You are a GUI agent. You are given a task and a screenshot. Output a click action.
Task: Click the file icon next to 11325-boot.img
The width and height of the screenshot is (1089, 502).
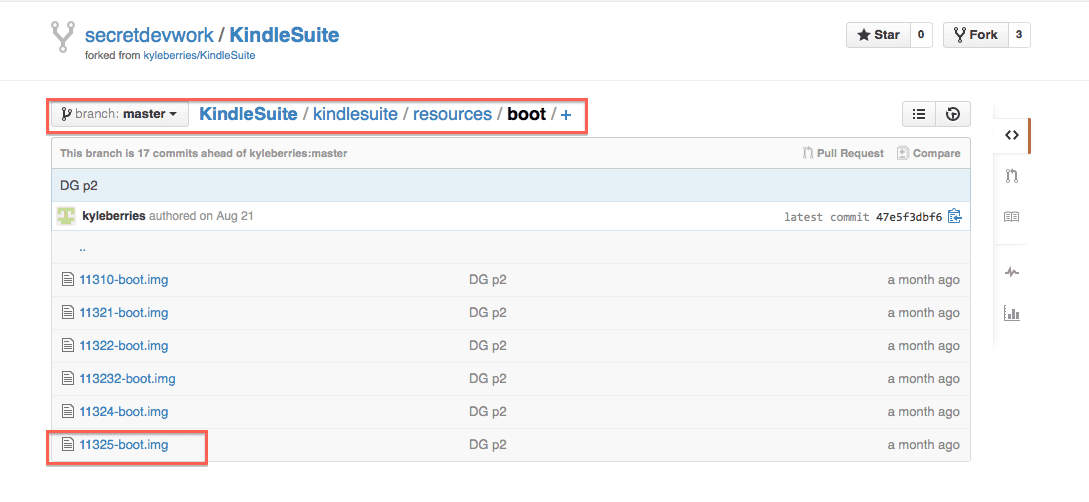pyautogui.click(x=67, y=444)
